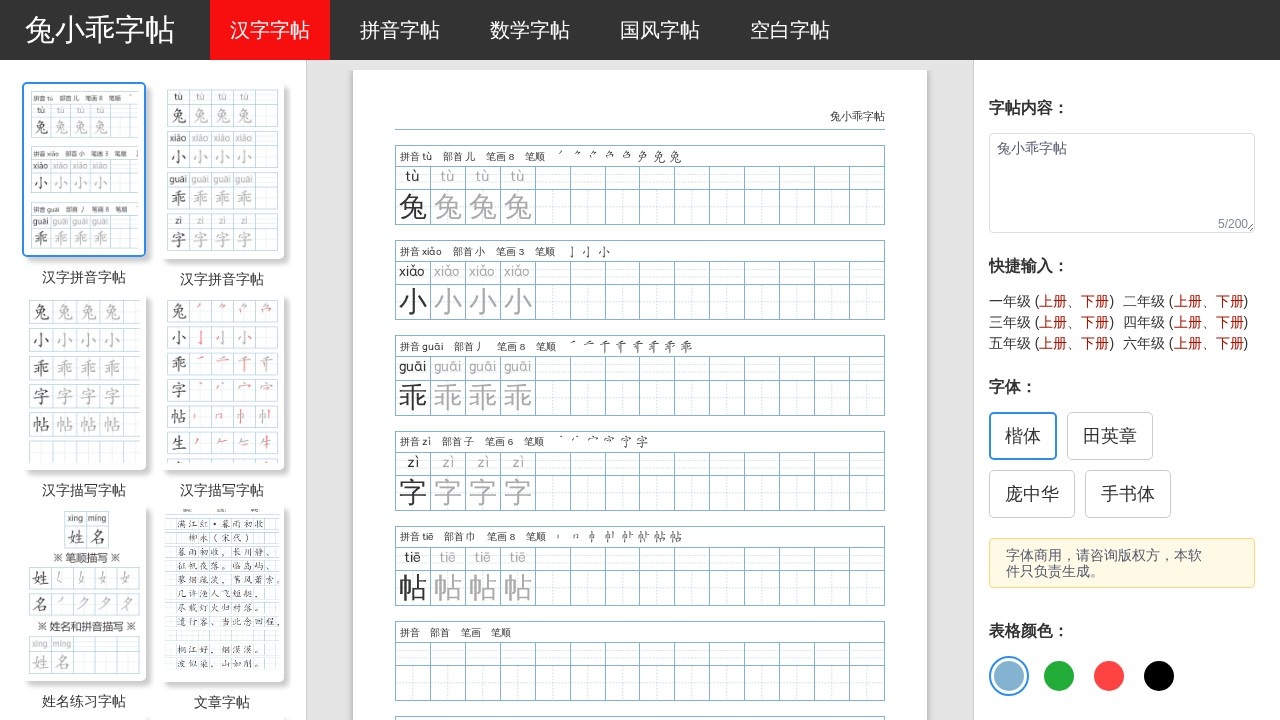Select the 田英章 font style
Viewport: 1280px width, 720px height.
pos(1109,435)
